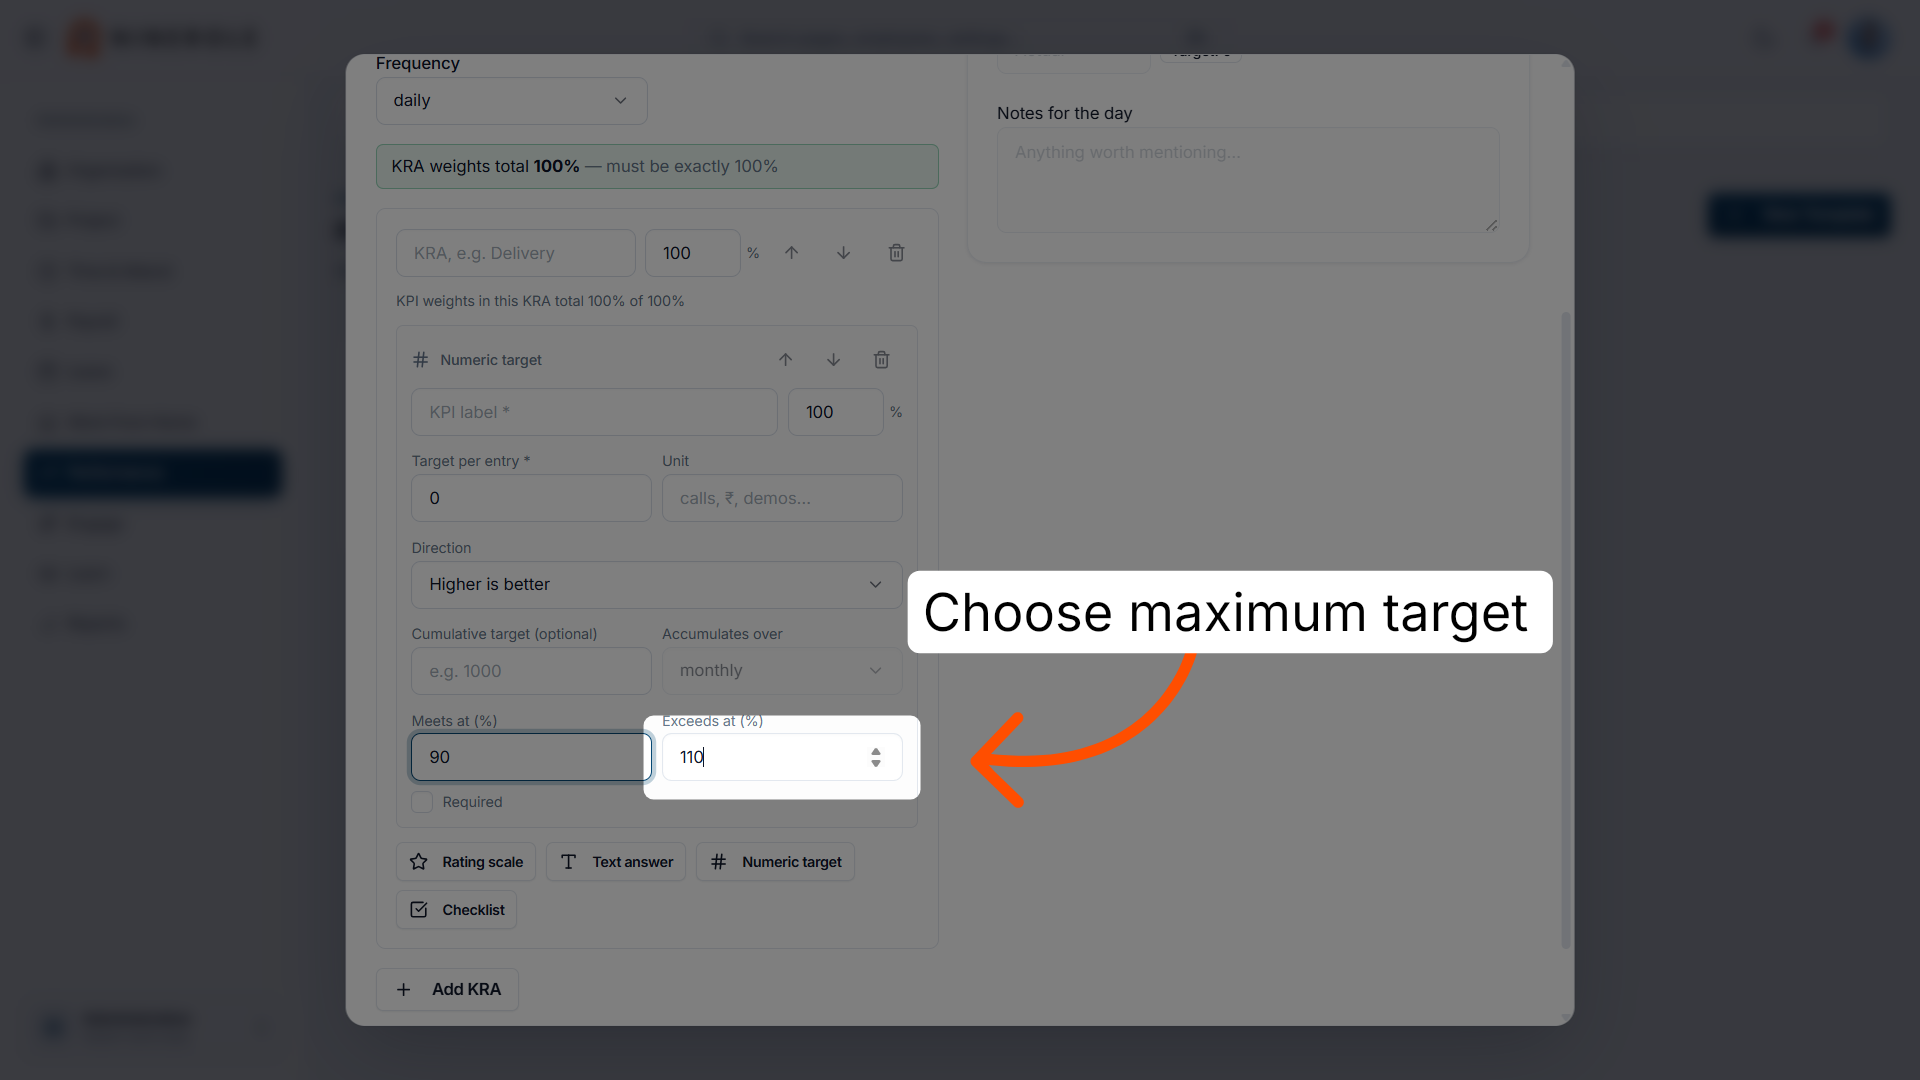Expand the Direction Higher is better dropdown
Image resolution: width=1920 pixels, height=1080 pixels.
pos(657,585)
